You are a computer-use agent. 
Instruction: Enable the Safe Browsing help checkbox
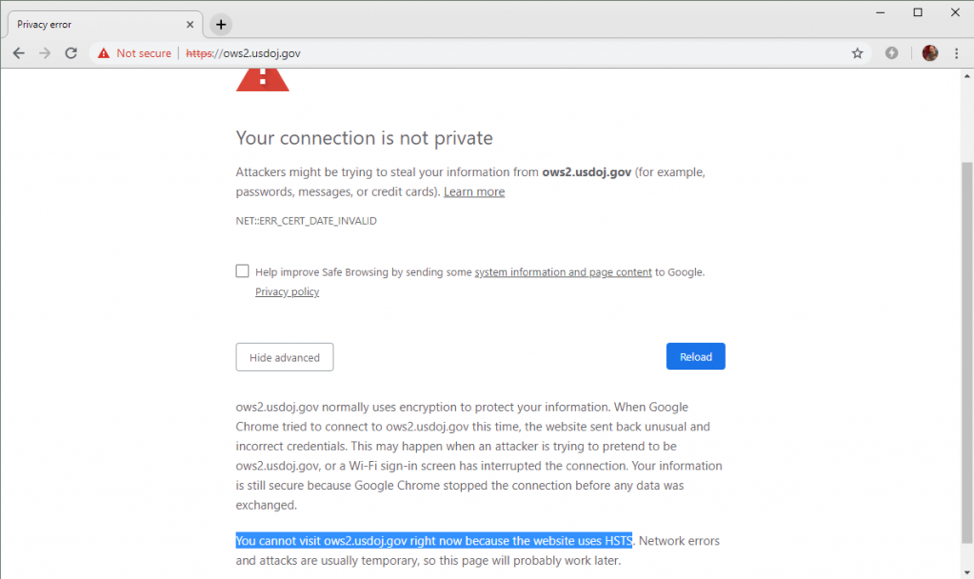242,271
